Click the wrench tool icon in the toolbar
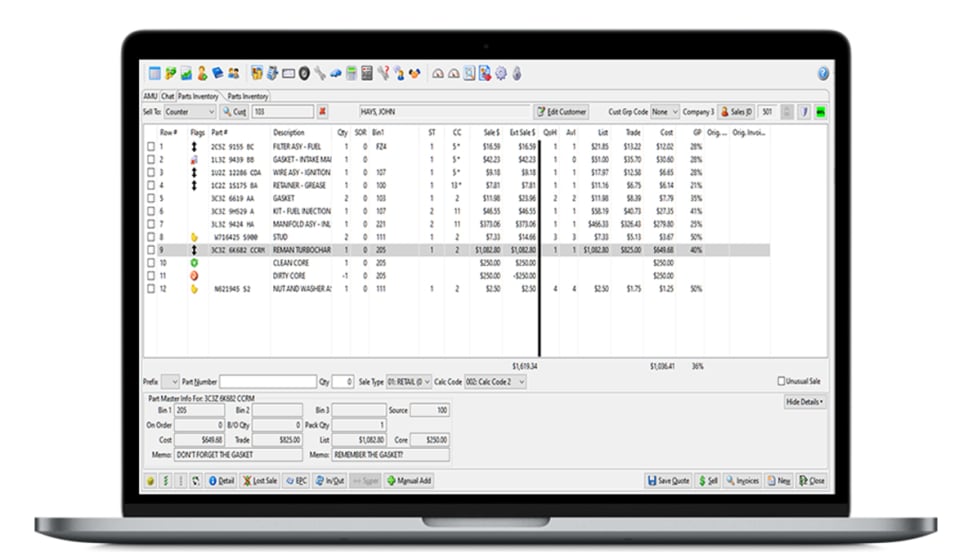 coord(319,73)
